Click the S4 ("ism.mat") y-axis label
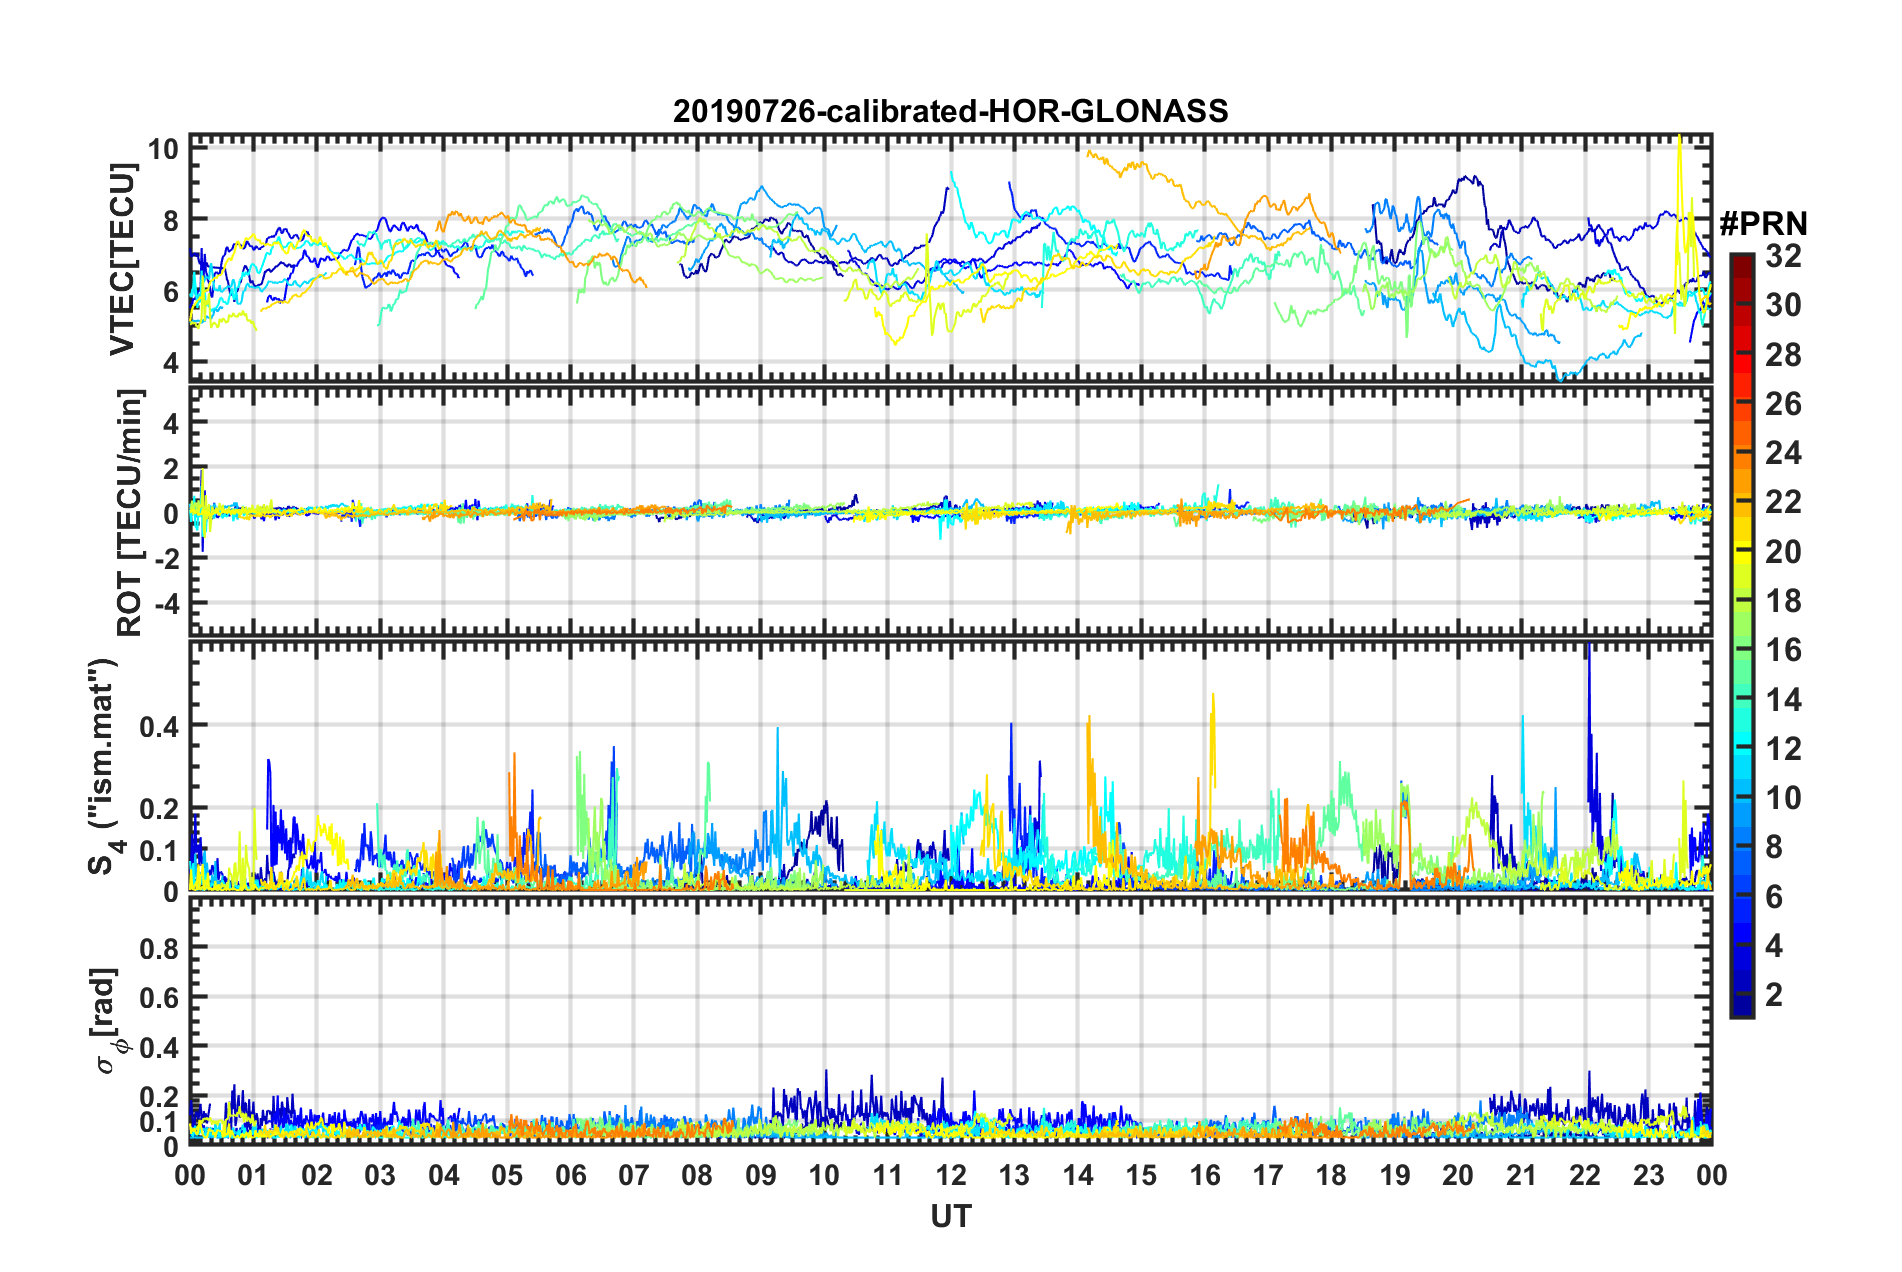Image resolution: width=1902 pixels, height=1272 pixels. point(105,767)
